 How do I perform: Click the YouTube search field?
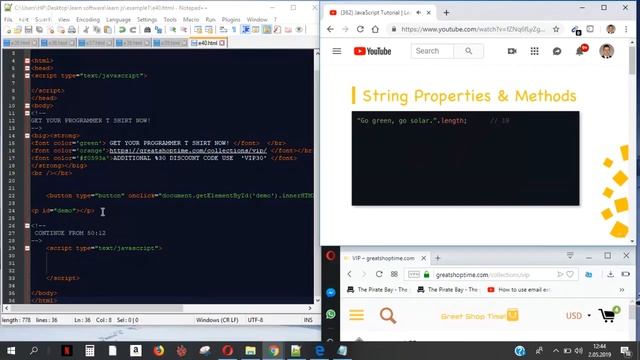click(x=432, y=51)
